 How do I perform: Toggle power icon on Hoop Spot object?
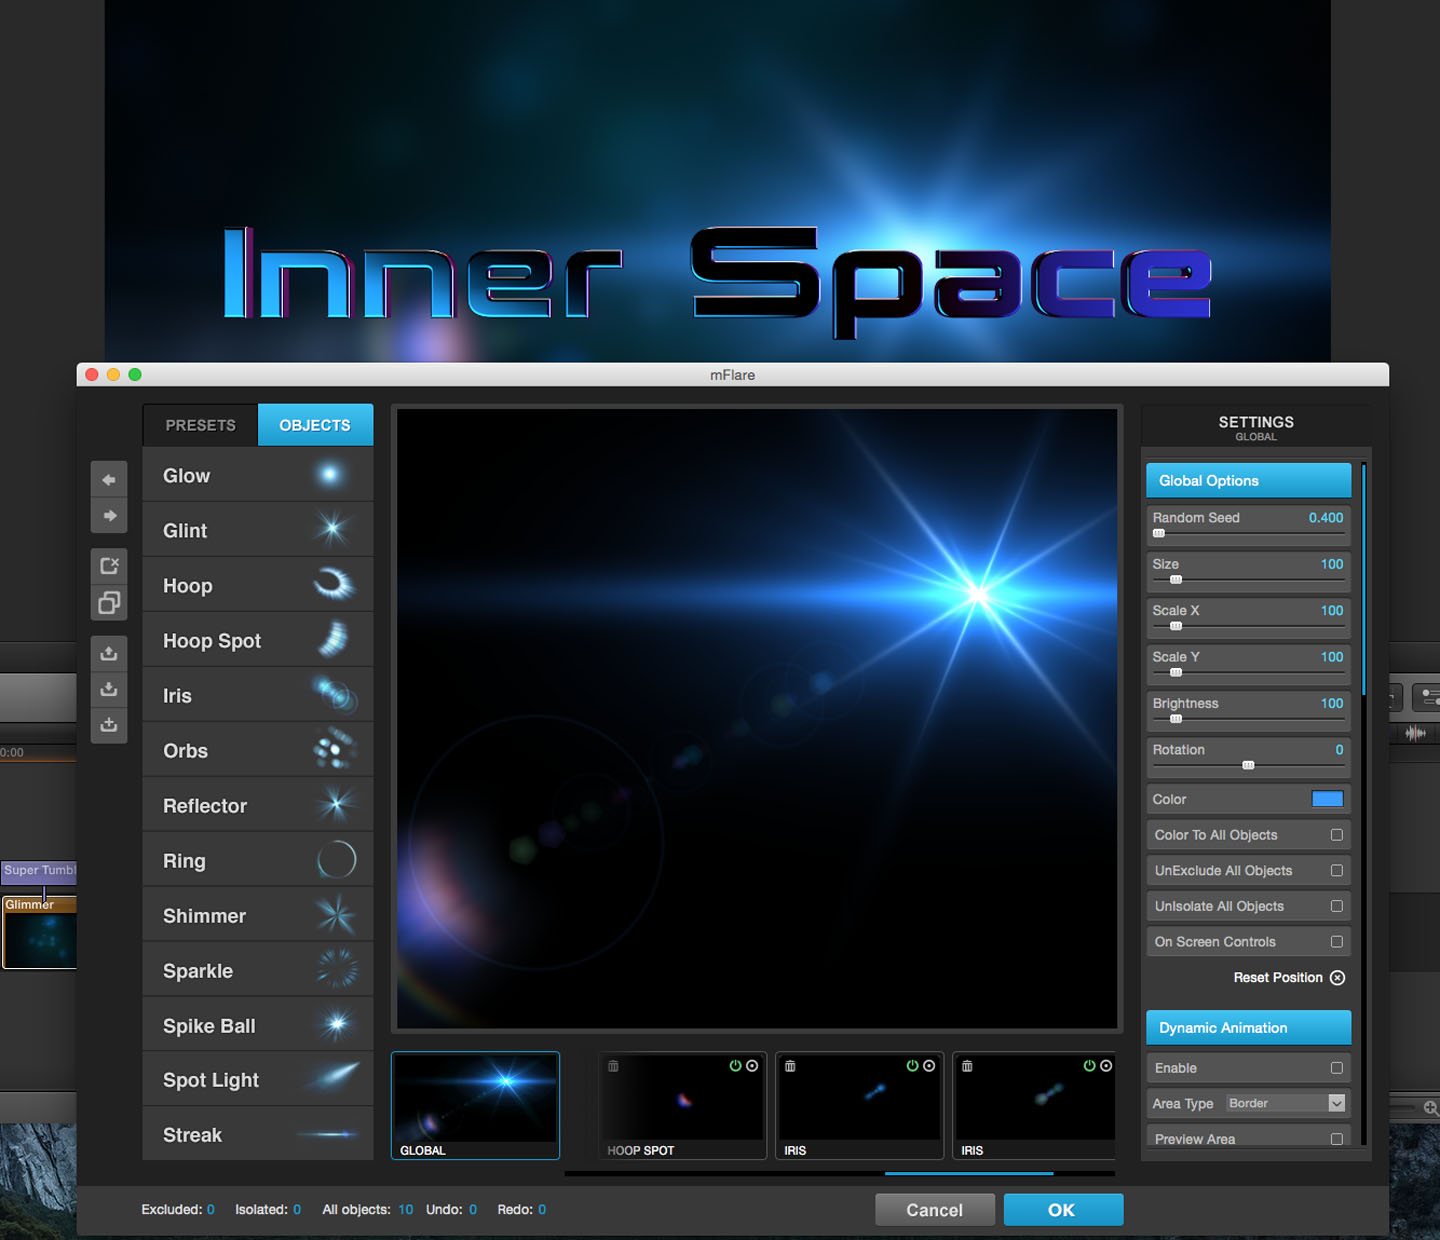coord(735,1066)
